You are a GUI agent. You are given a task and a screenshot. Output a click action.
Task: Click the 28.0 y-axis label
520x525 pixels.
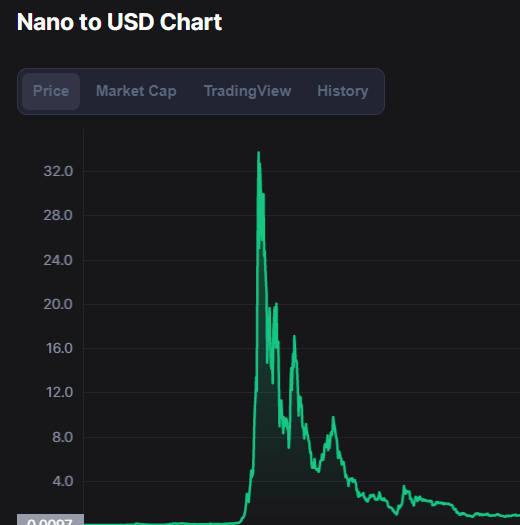tap(58, 215)
